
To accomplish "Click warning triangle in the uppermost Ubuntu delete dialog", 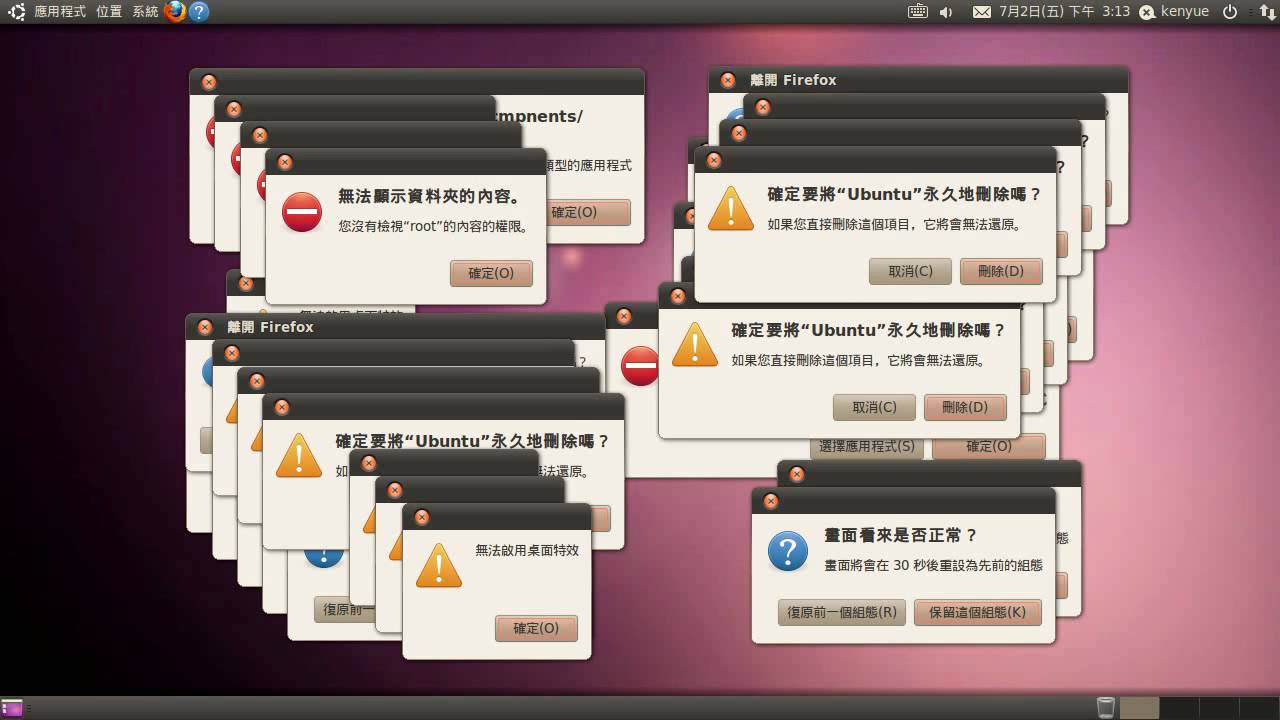I will click(730, 209).
